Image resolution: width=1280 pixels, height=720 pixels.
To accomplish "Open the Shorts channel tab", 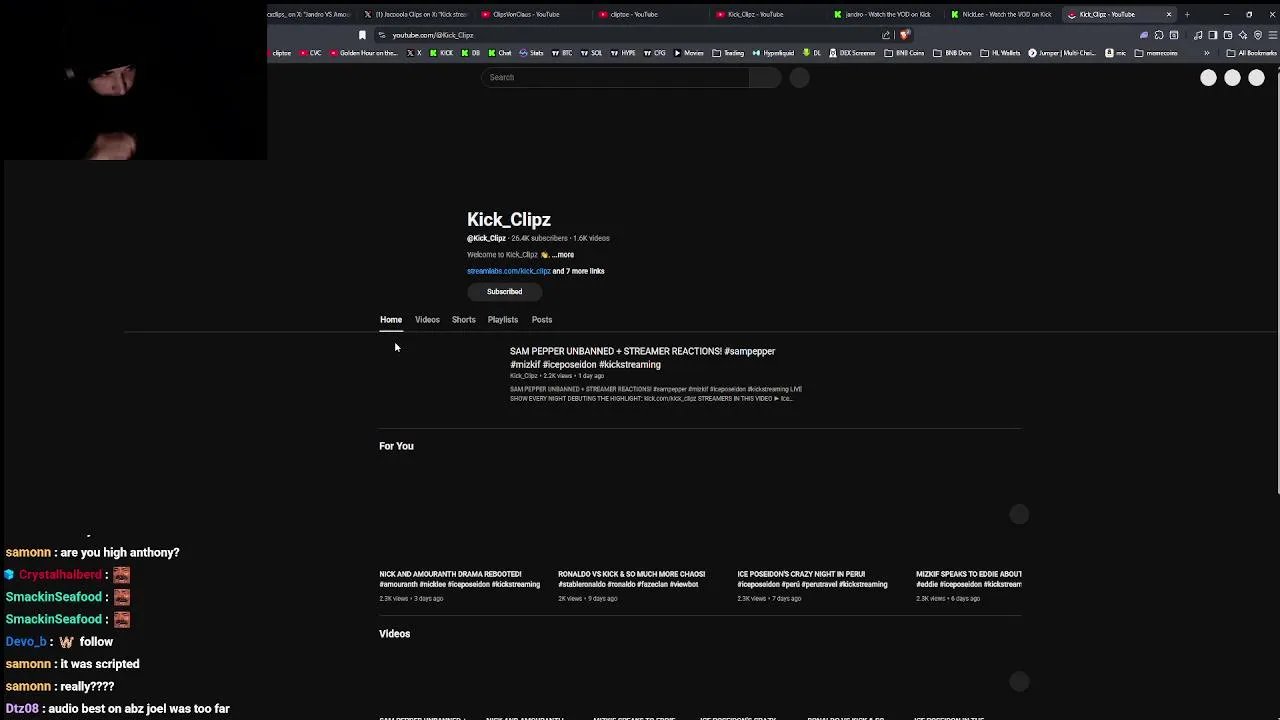I will tap(463, 320).
